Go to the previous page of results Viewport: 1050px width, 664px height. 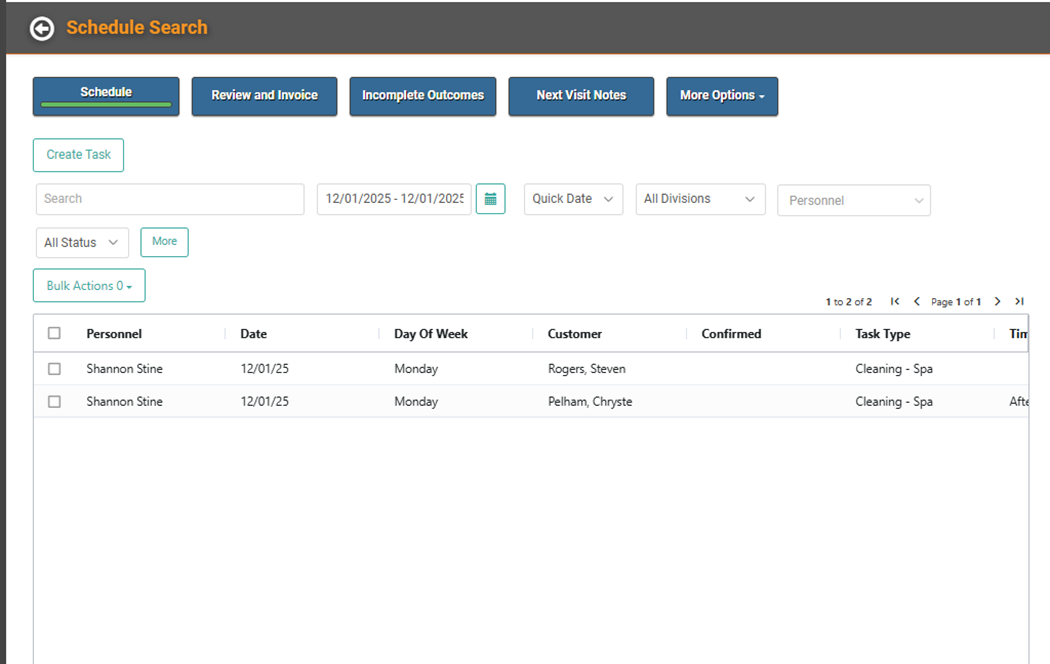(917, 302)
